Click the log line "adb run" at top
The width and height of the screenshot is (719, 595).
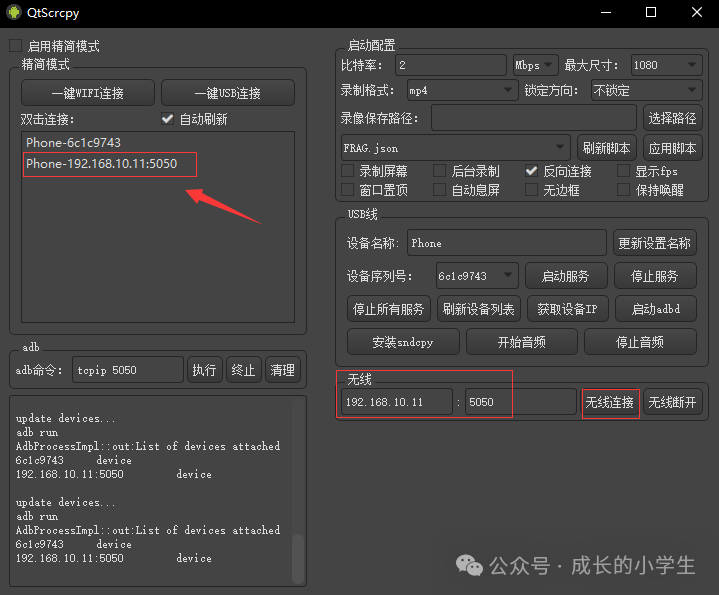[37, 432]
